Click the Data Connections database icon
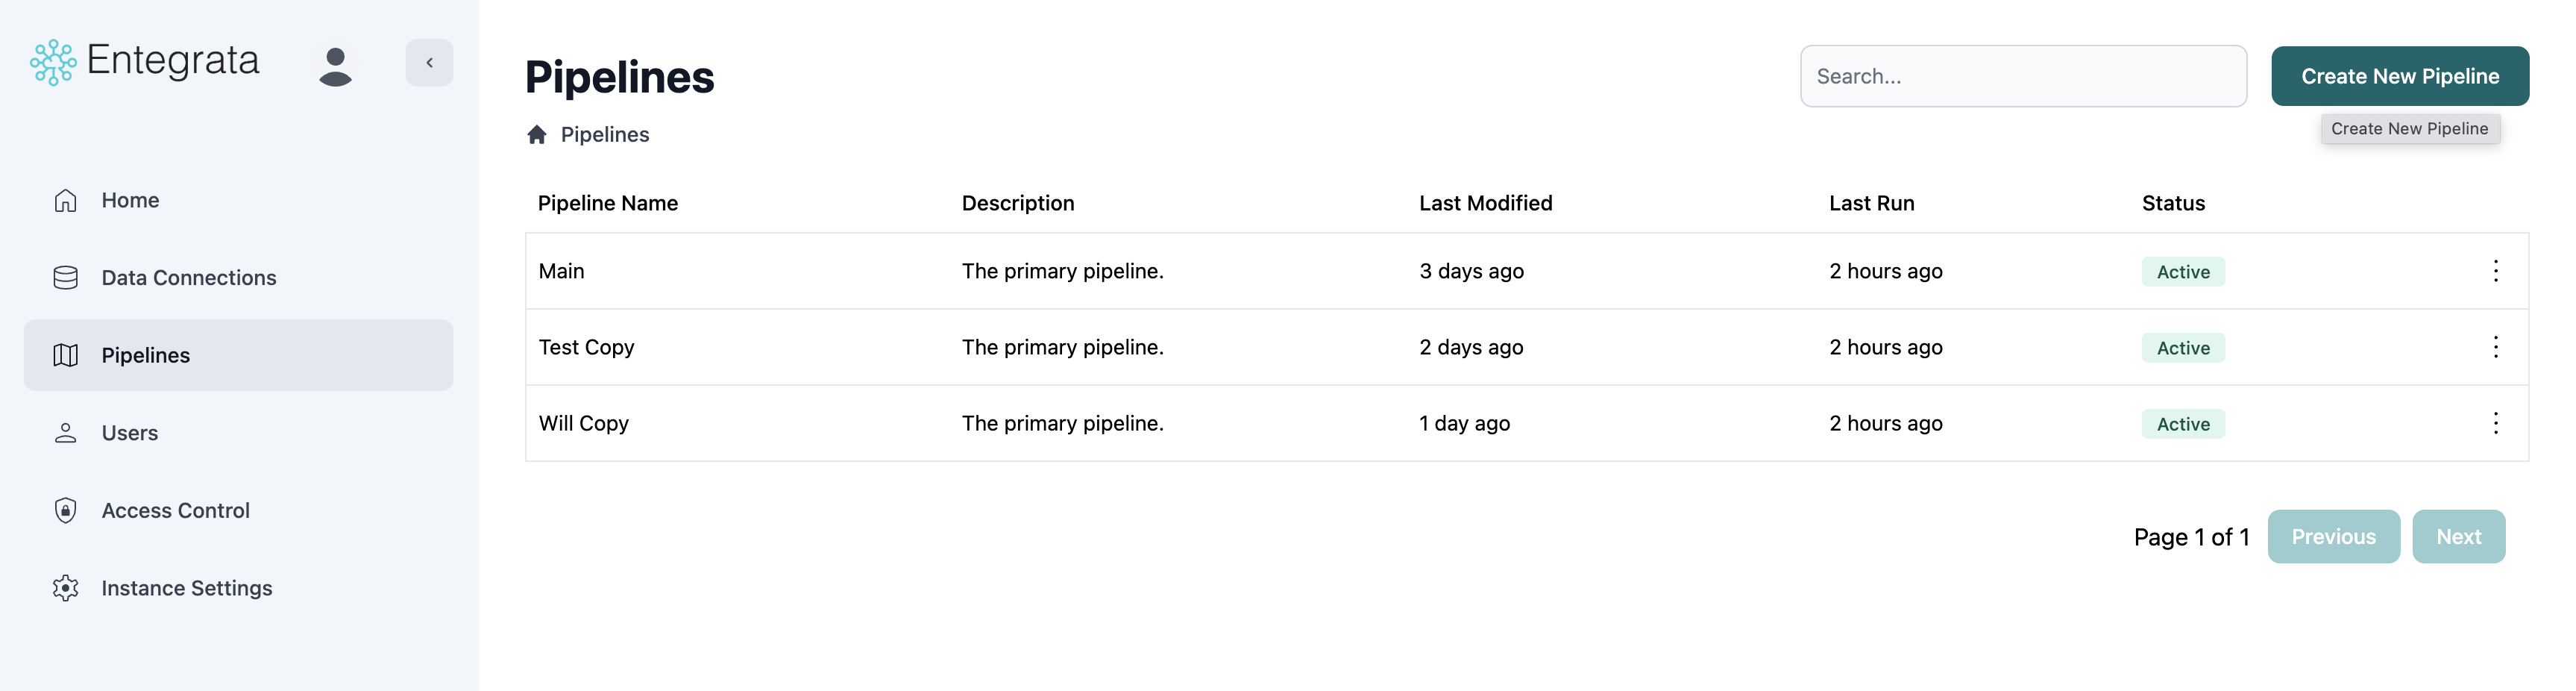 (65, 277)
